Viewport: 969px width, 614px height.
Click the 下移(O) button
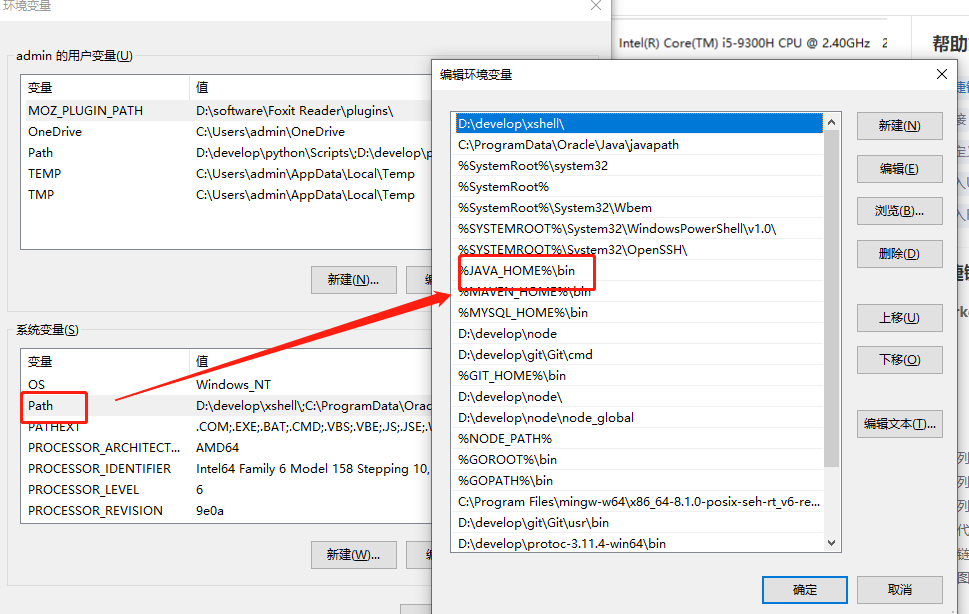coord(899,360)
